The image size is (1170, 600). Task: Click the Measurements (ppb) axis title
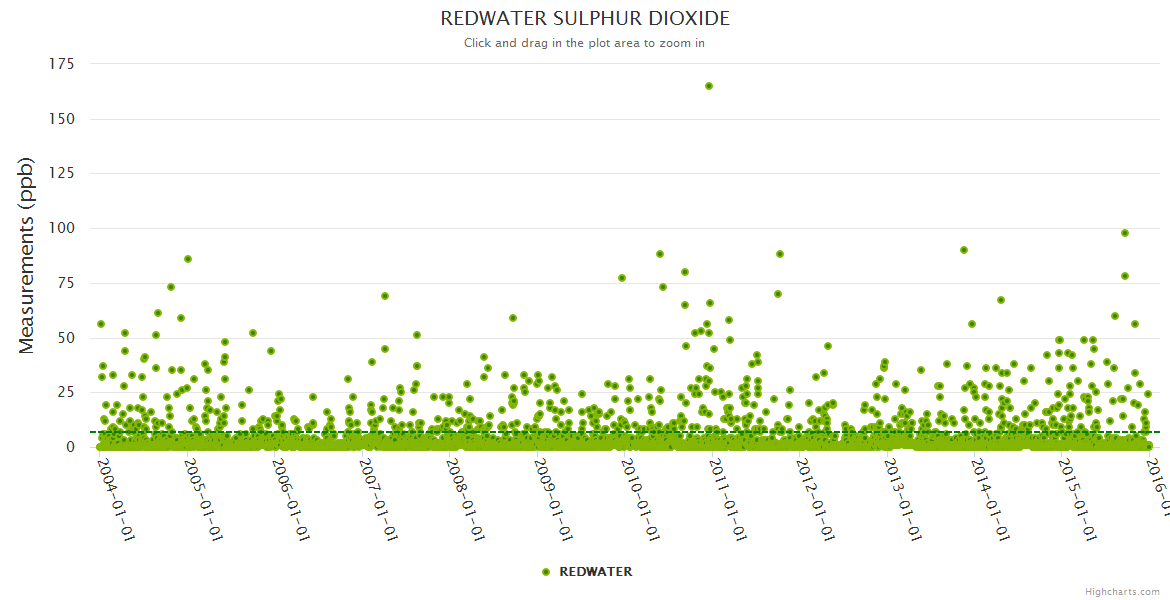click(27, 255)
